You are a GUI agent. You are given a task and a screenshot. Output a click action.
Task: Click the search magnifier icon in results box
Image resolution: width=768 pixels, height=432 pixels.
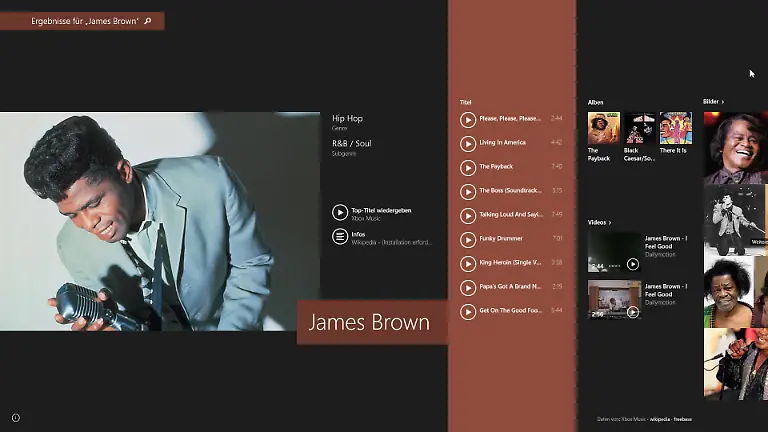pyautogui.click(x=148, y=20)
